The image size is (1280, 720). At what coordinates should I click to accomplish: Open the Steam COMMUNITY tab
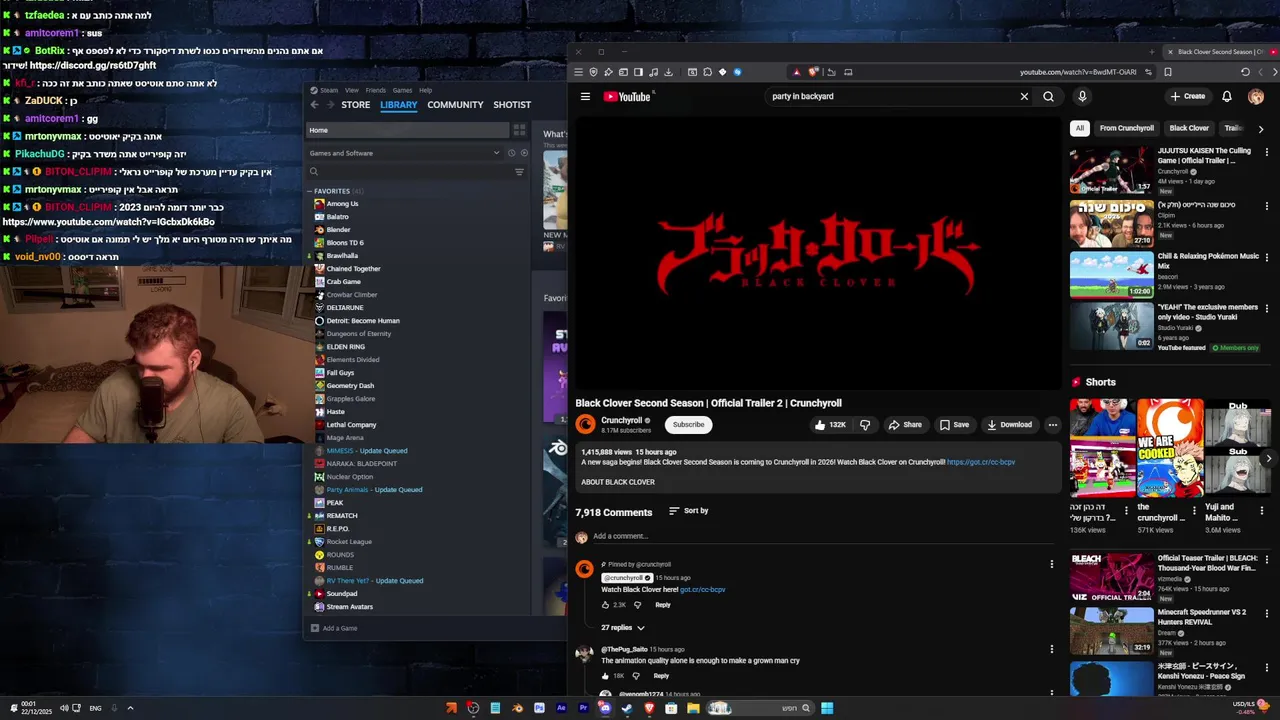click(x=455, y=105)
